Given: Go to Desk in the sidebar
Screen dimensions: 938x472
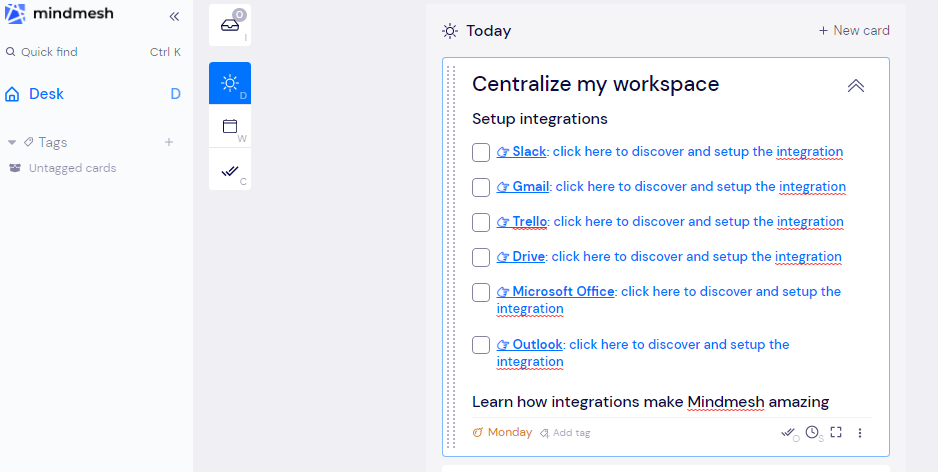Looking at the screenshot, I should pyautogui.click(x=46, y=94).
